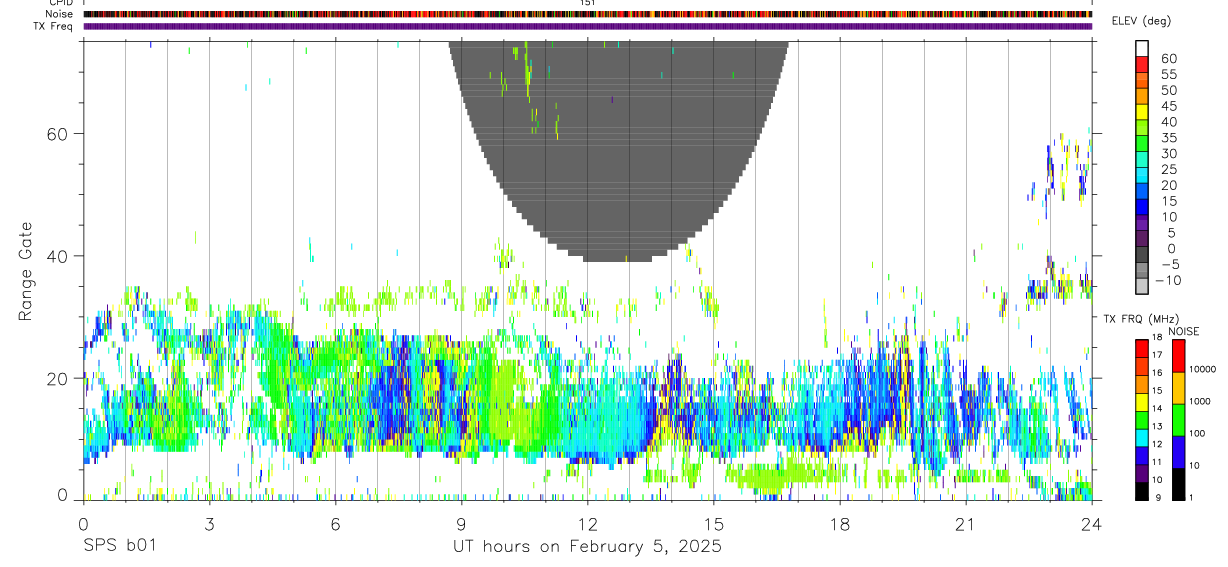Select the purple 10–11 swatch in TX FRQ bar
Image resolution: width=1228 pixels, height=567 pixels.
pyautogui.click(x=1142, y=473)
